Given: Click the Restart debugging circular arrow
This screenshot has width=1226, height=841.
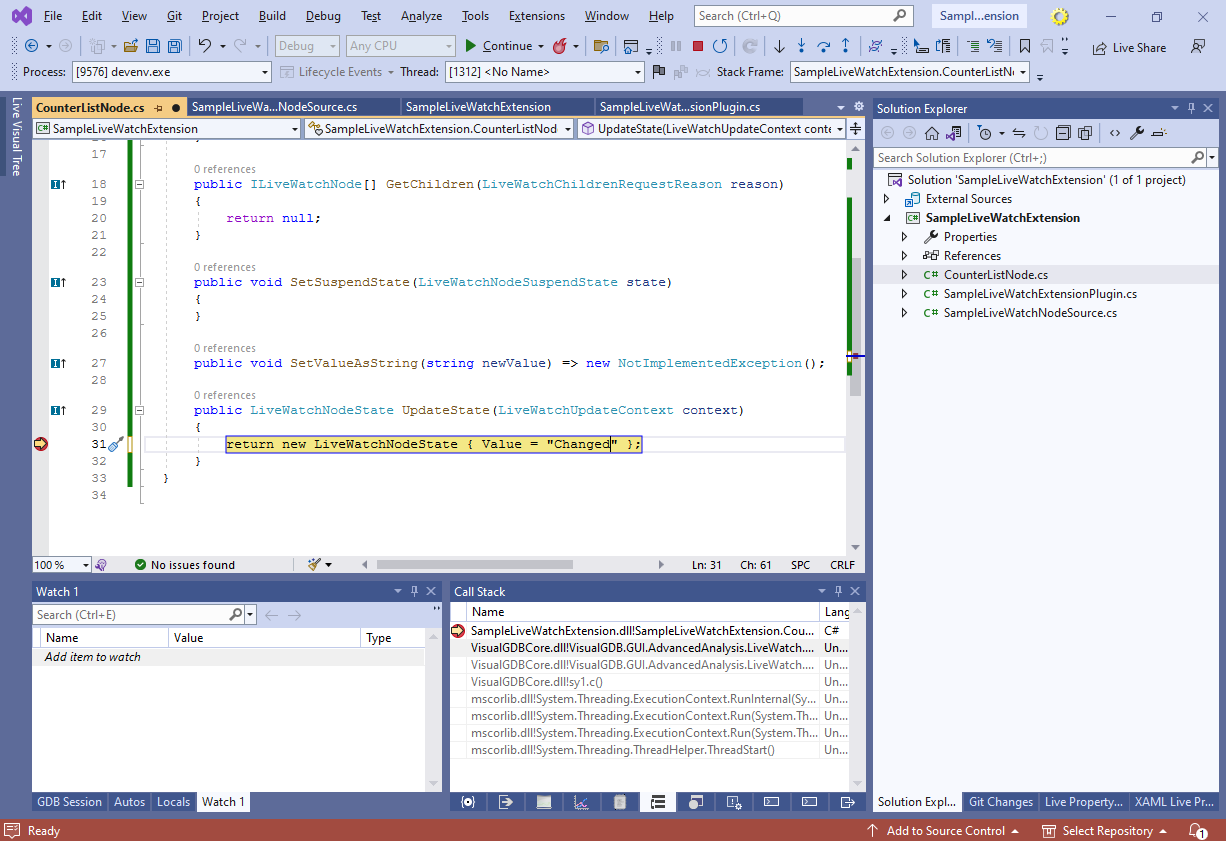Looking at the screenshot, I should point(720,46).
